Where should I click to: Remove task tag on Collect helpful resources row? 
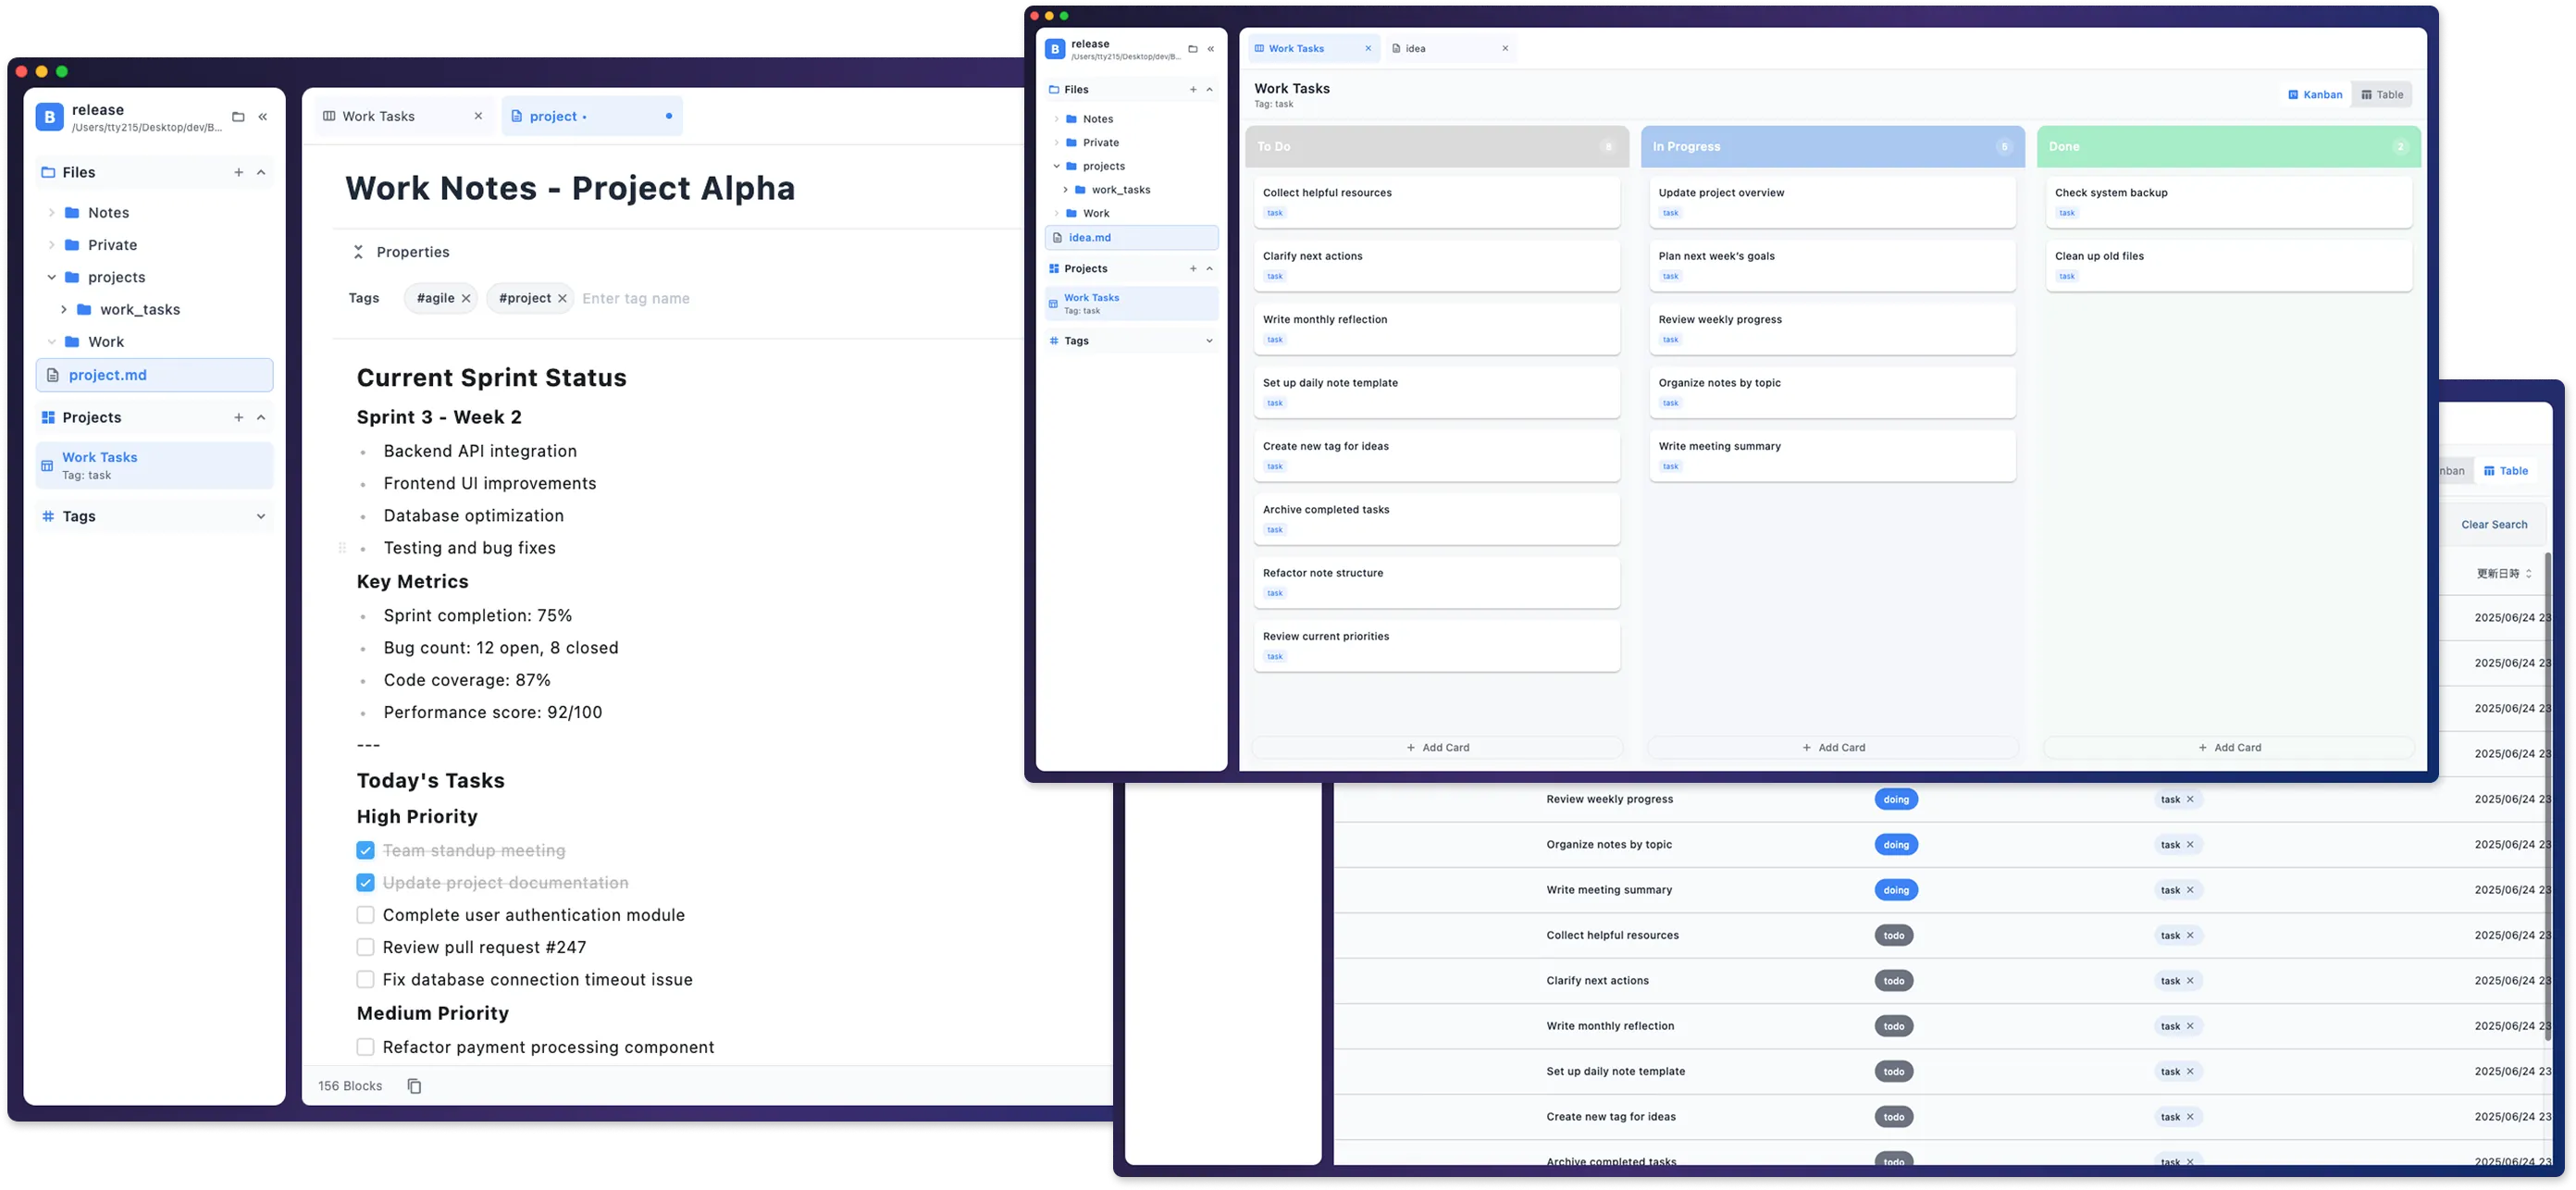click(2190, 935)
